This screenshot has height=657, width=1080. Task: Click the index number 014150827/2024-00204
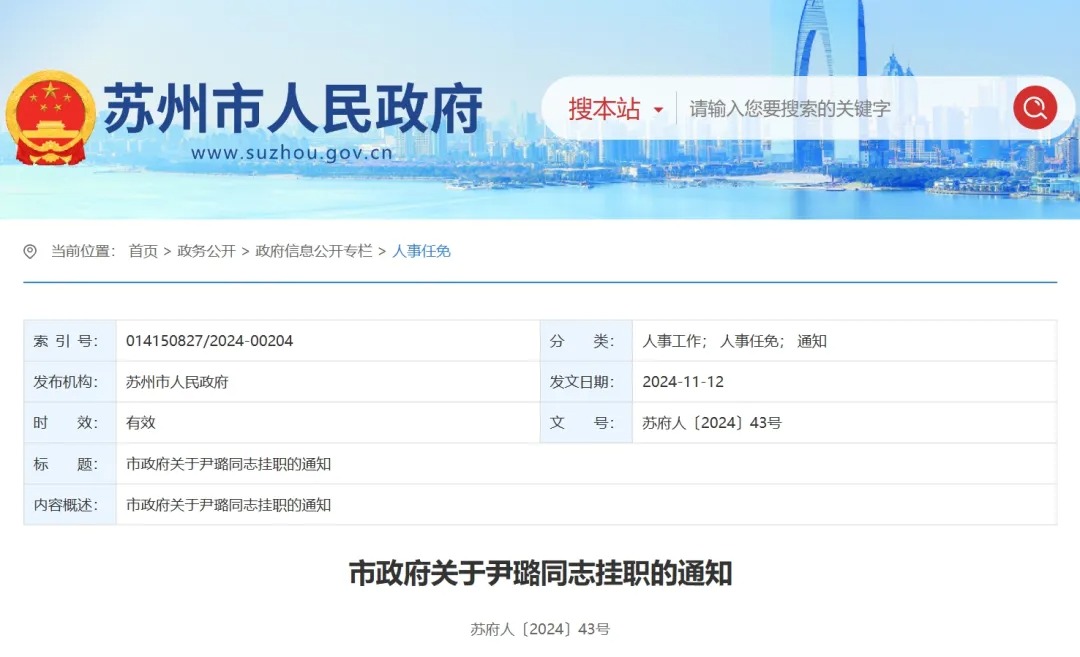212,340
